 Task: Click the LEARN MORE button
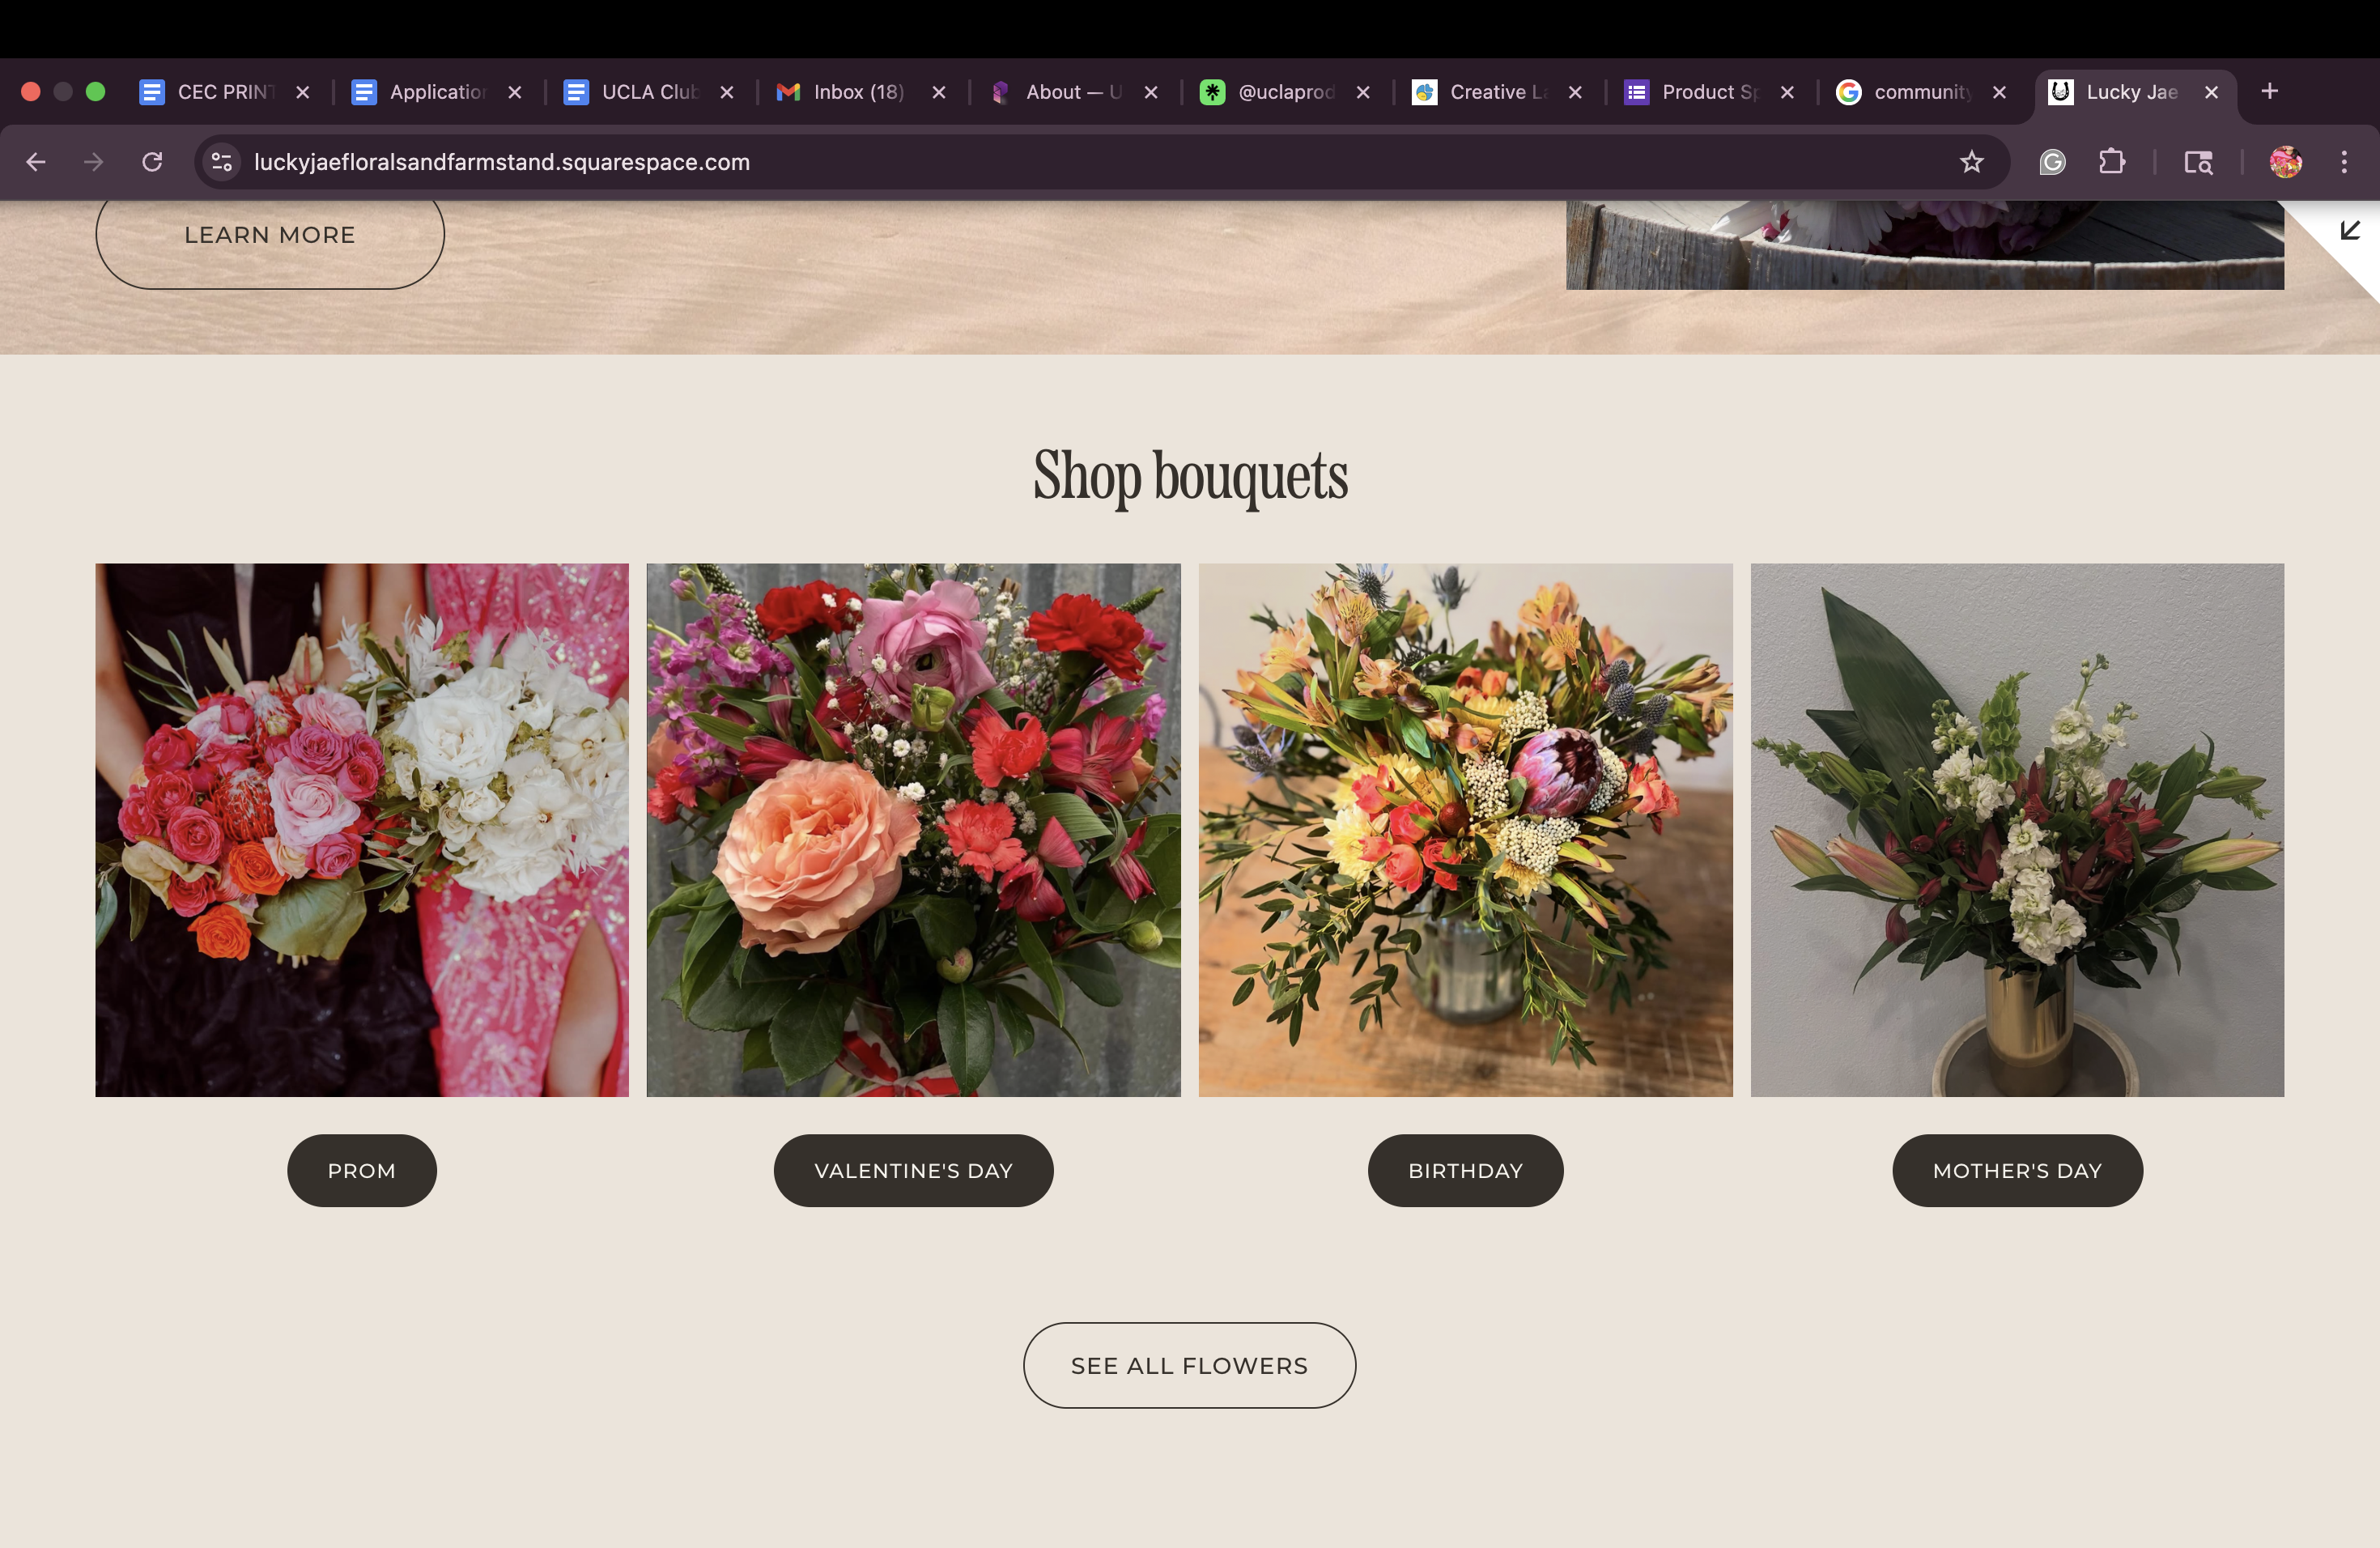point(270,236)
